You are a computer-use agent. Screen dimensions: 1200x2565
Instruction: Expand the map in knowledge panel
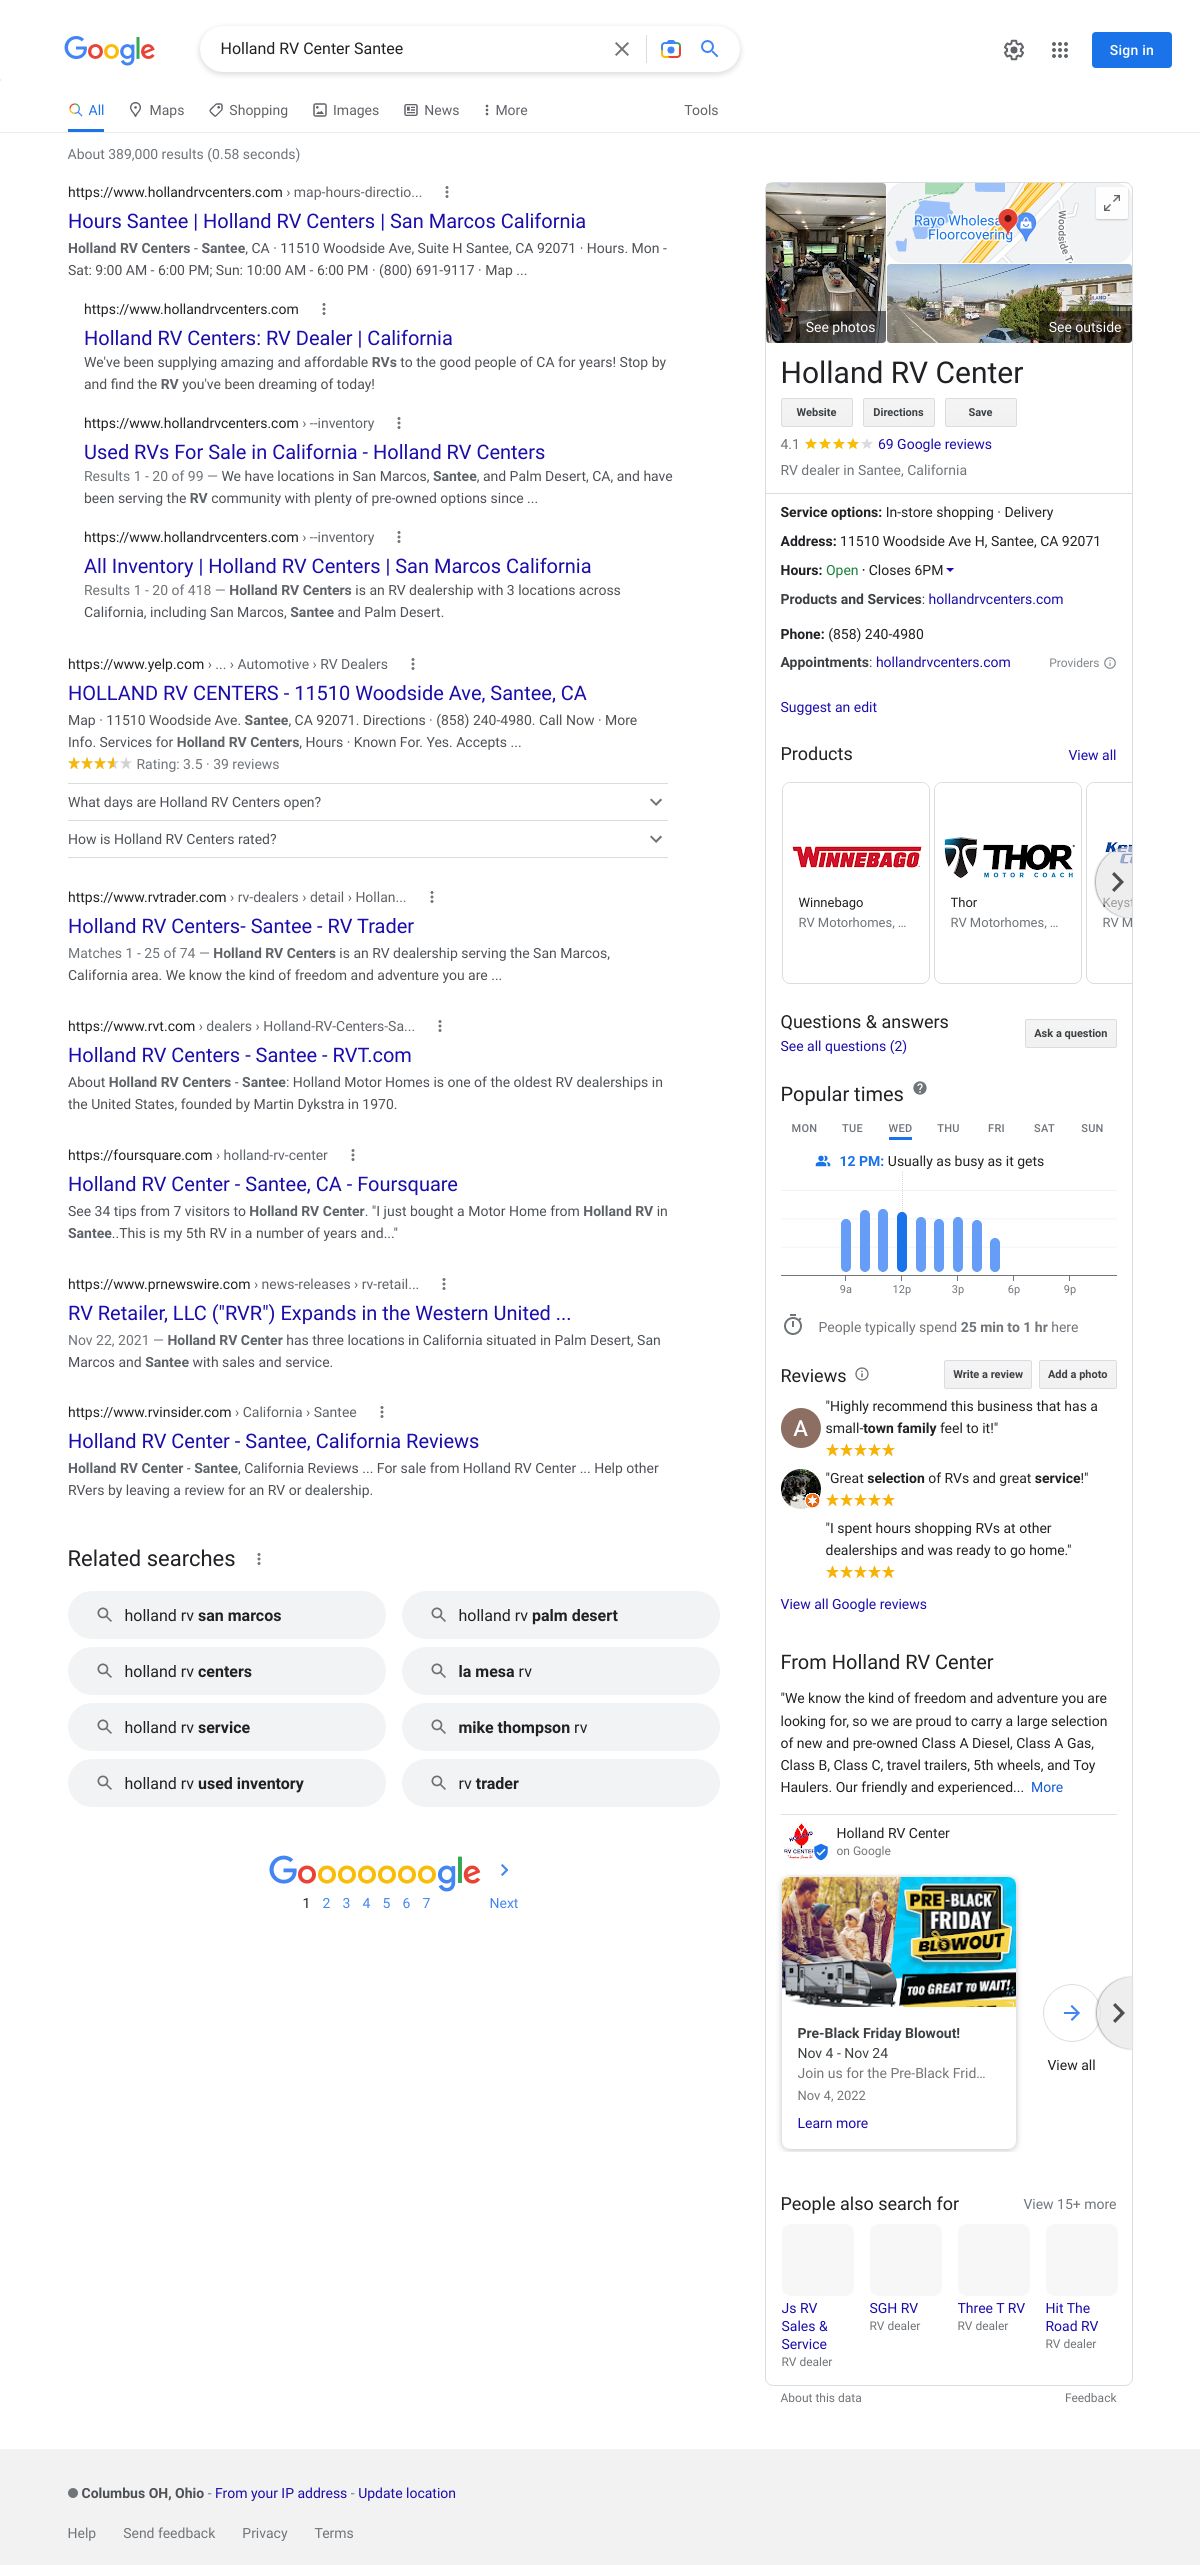point(1111,203)
